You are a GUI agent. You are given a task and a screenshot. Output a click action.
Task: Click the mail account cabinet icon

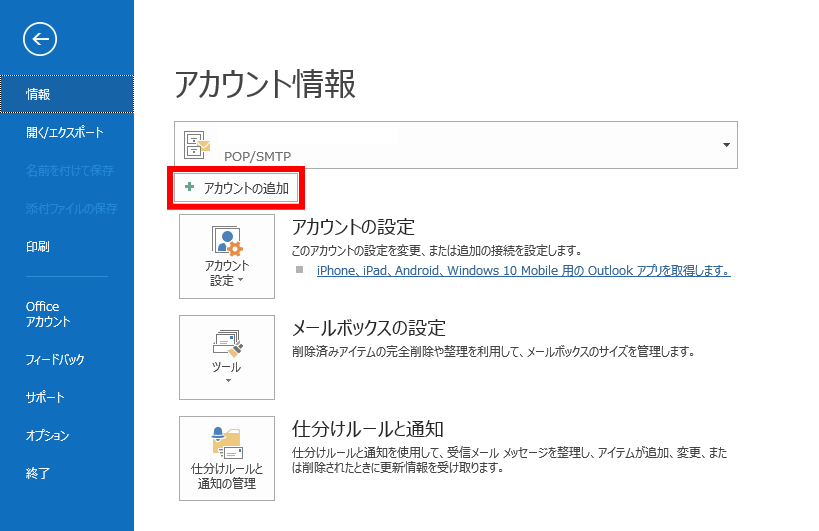pyautogui.click(x=197, y=145)
